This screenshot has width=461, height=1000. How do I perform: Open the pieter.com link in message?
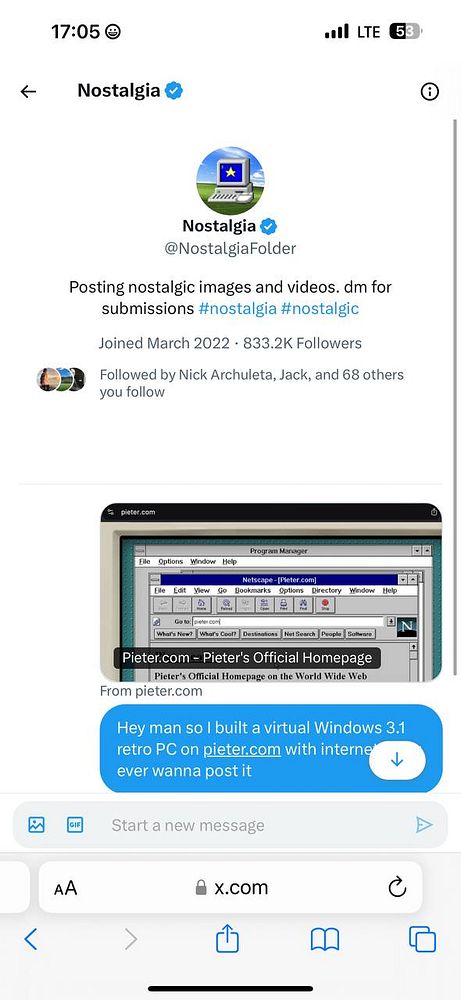[x=242, y=749]
